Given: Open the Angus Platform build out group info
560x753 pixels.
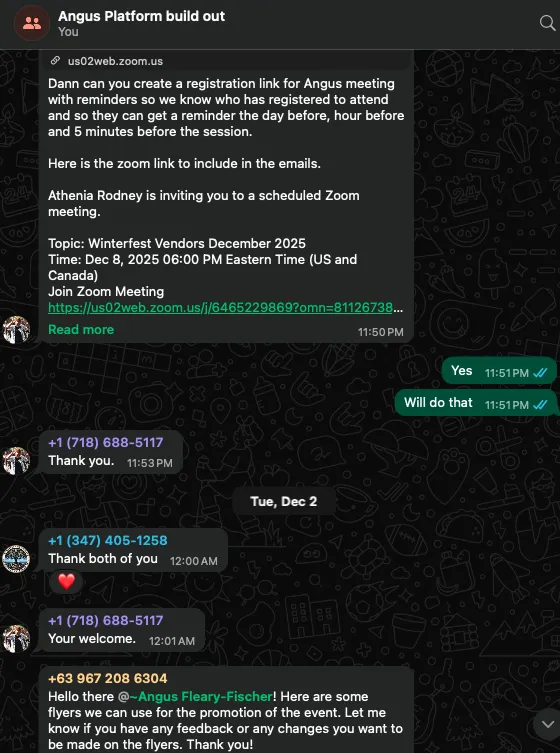Looking at the screenshot, I should tap(141, 16).
